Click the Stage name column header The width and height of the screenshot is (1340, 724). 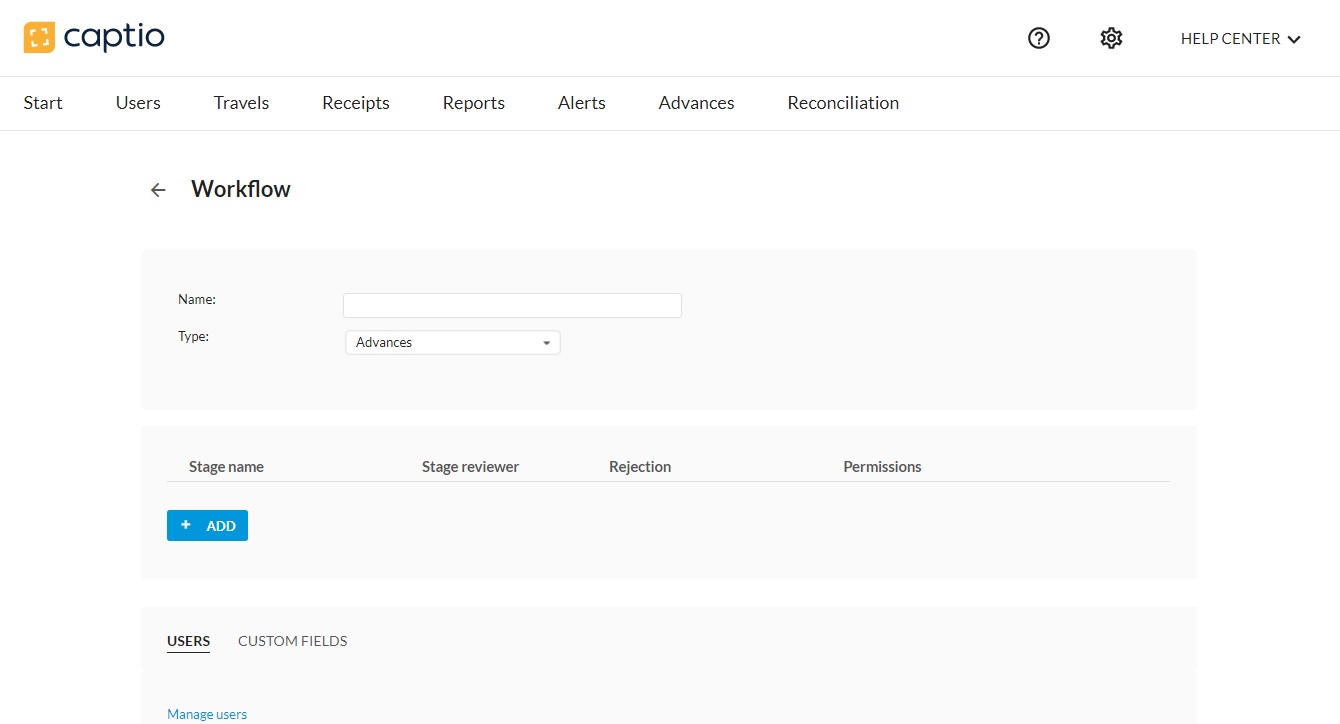[x=226, y=467]
